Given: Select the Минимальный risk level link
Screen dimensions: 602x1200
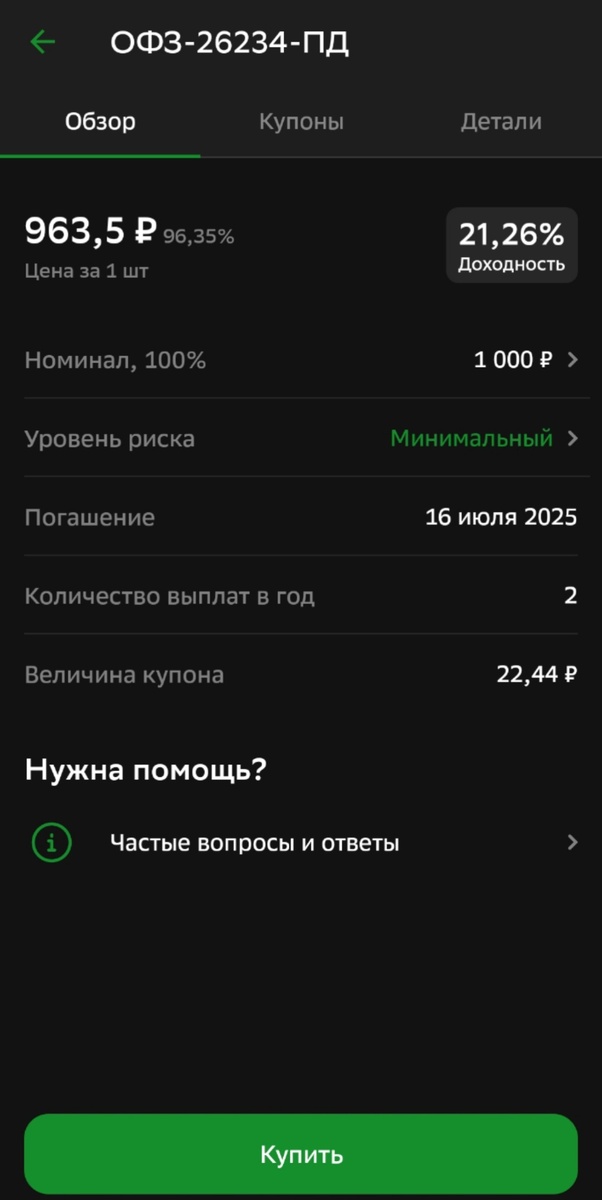Looking at the screenshot, I should [474, 438].
